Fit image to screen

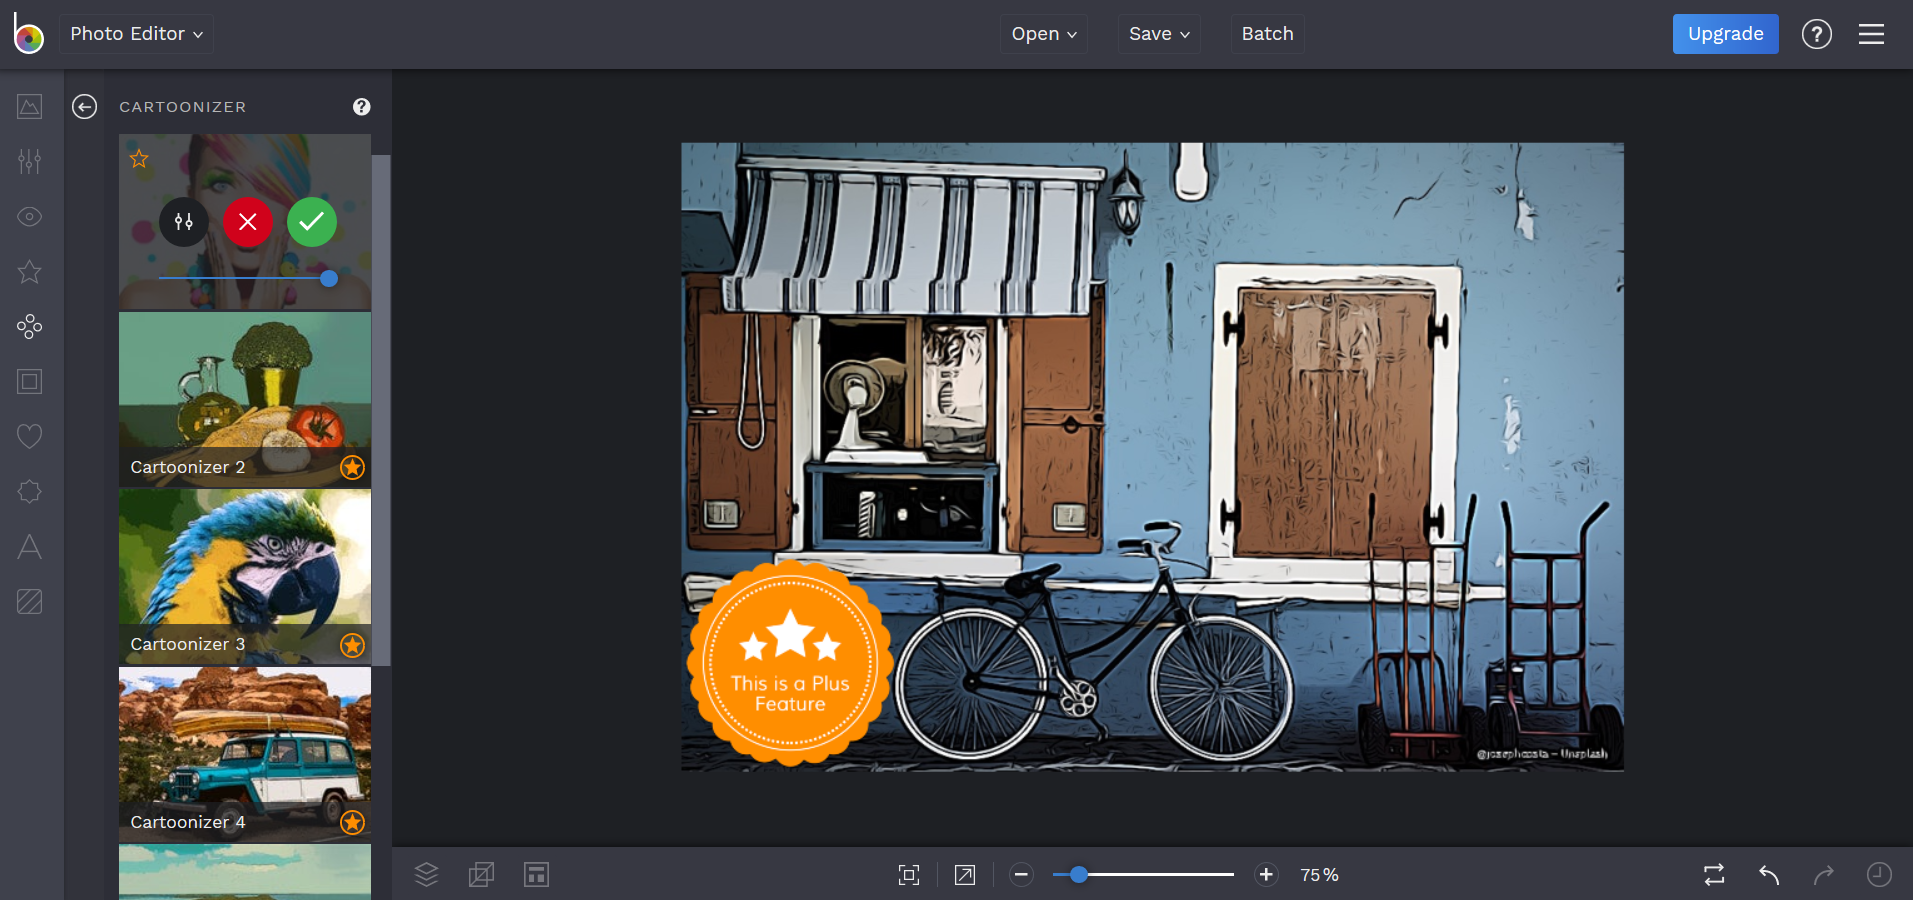[909, 875]
